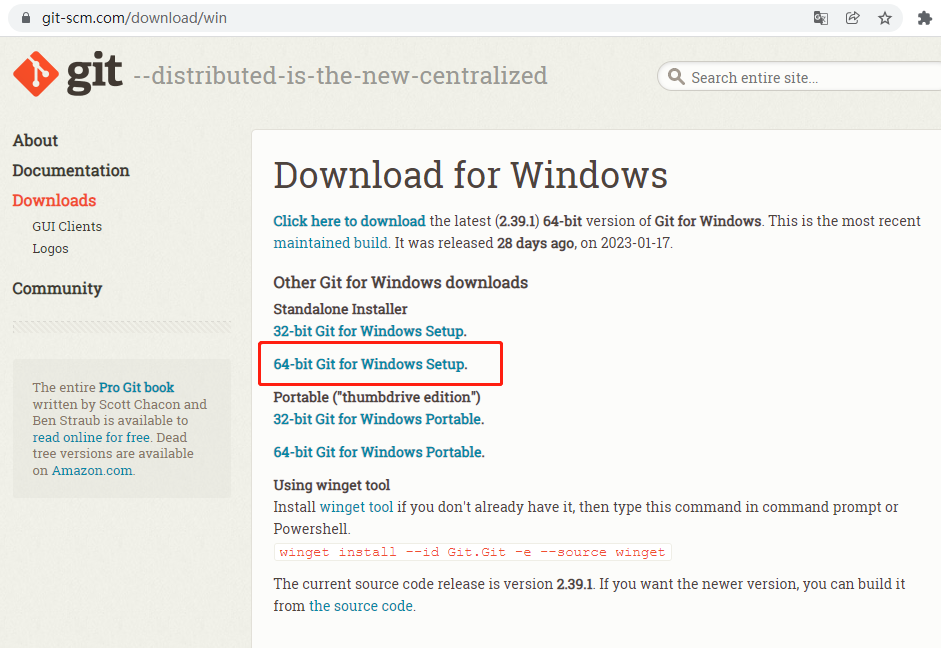Open the Documentation section
Viewport: 941px width, 648px height.
click(x=71, y=170)
